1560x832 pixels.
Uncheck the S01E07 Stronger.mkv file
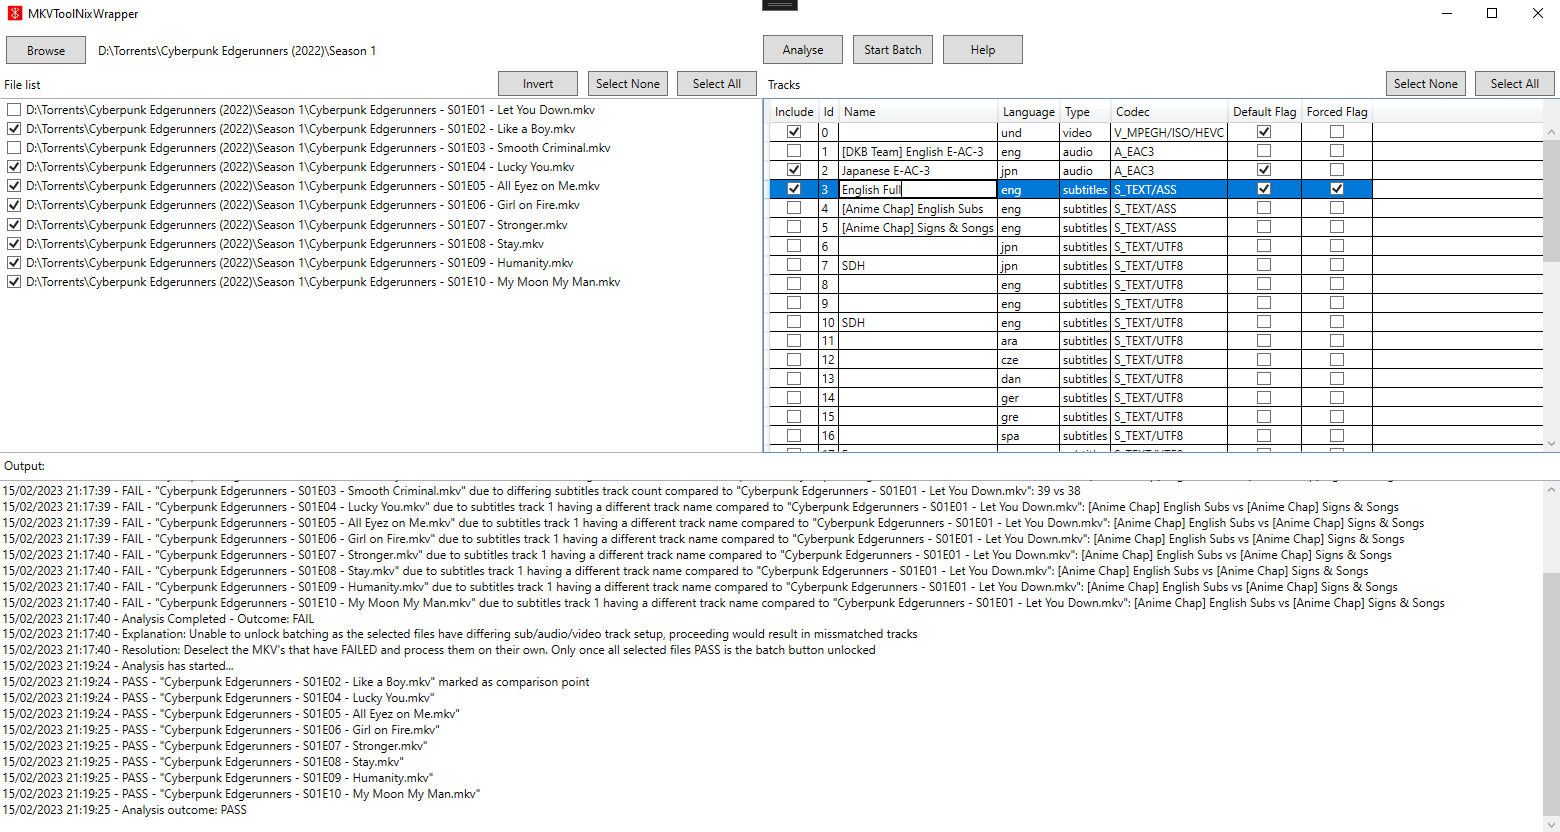(14, 225)
